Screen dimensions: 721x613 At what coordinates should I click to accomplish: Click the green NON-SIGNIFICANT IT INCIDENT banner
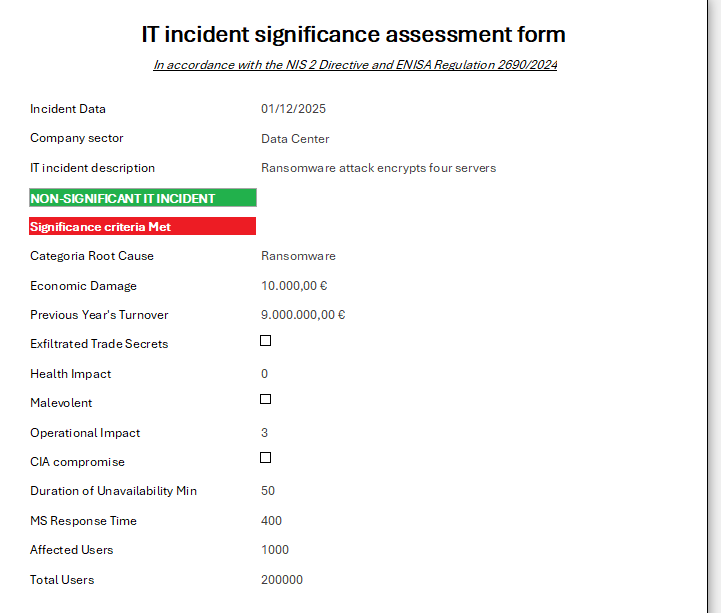tap(143, 198)
